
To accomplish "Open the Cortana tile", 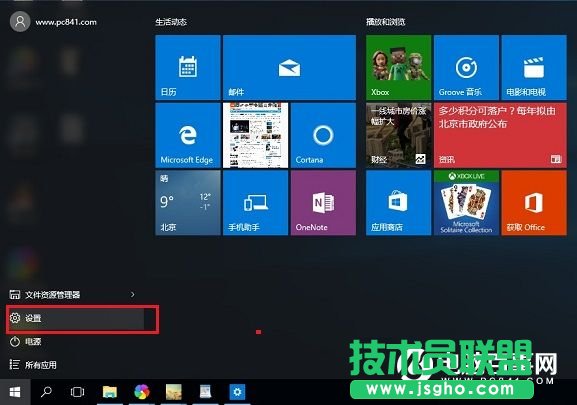I will [323, 135].
